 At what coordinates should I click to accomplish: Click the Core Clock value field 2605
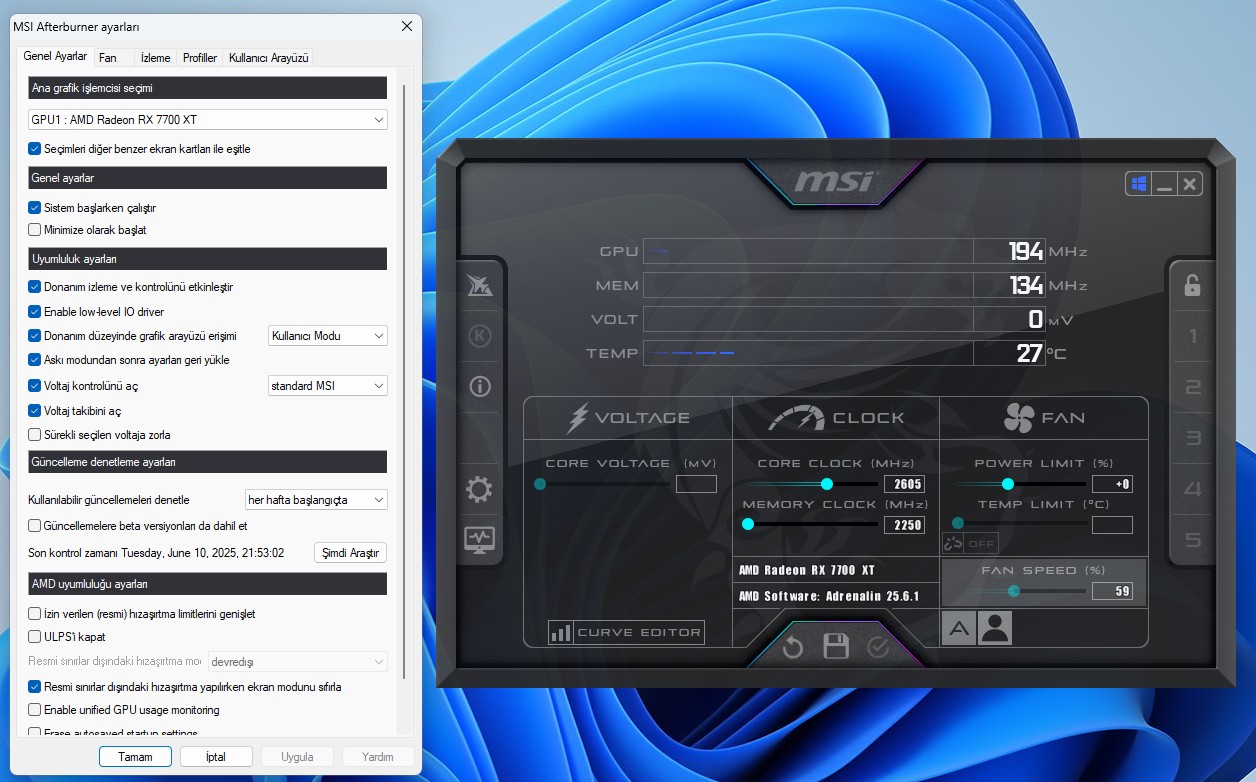[904, 484]
